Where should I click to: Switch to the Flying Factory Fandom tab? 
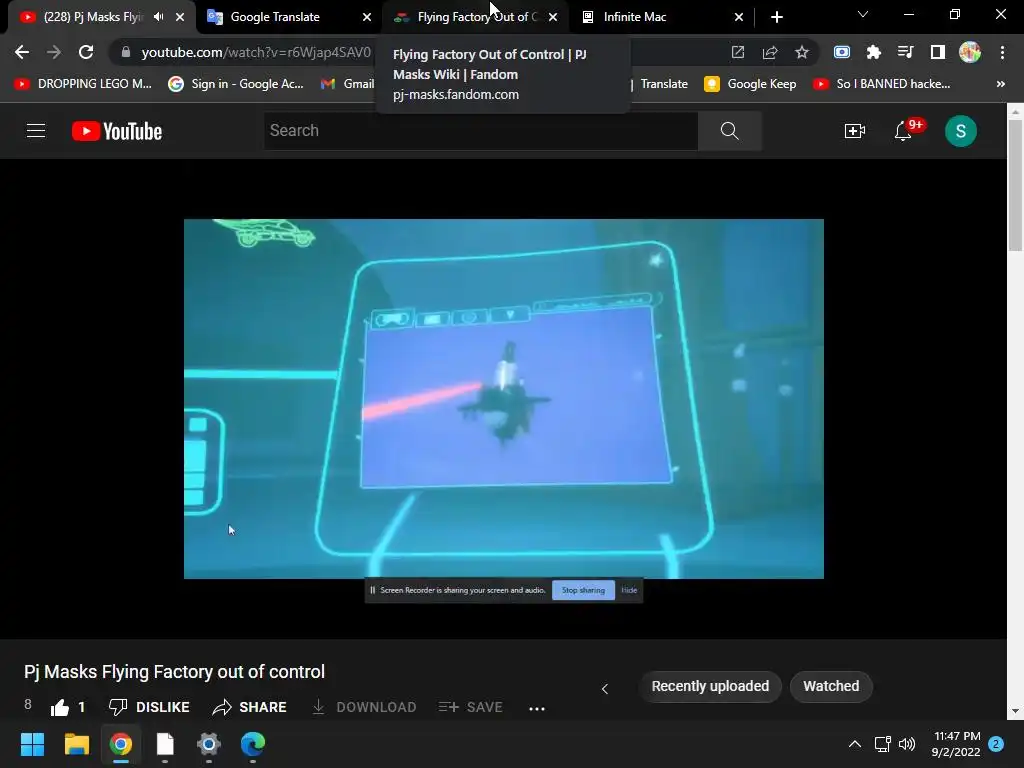[477, 17]
